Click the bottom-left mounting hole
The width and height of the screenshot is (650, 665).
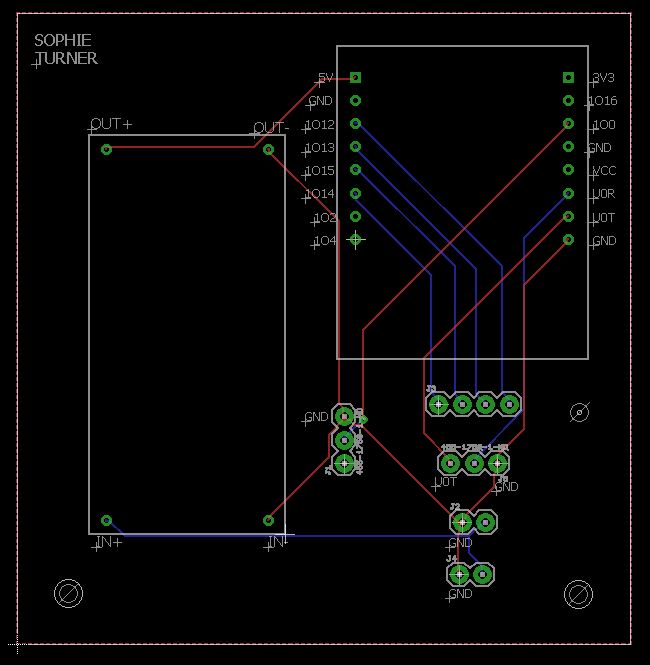[x=69, y=594]
